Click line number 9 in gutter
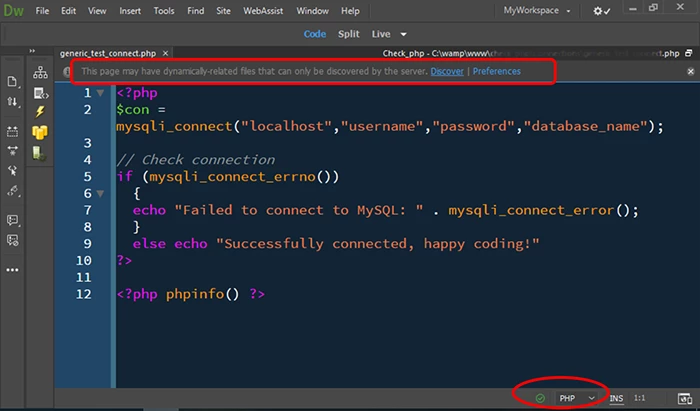 [x=88, y=244]
